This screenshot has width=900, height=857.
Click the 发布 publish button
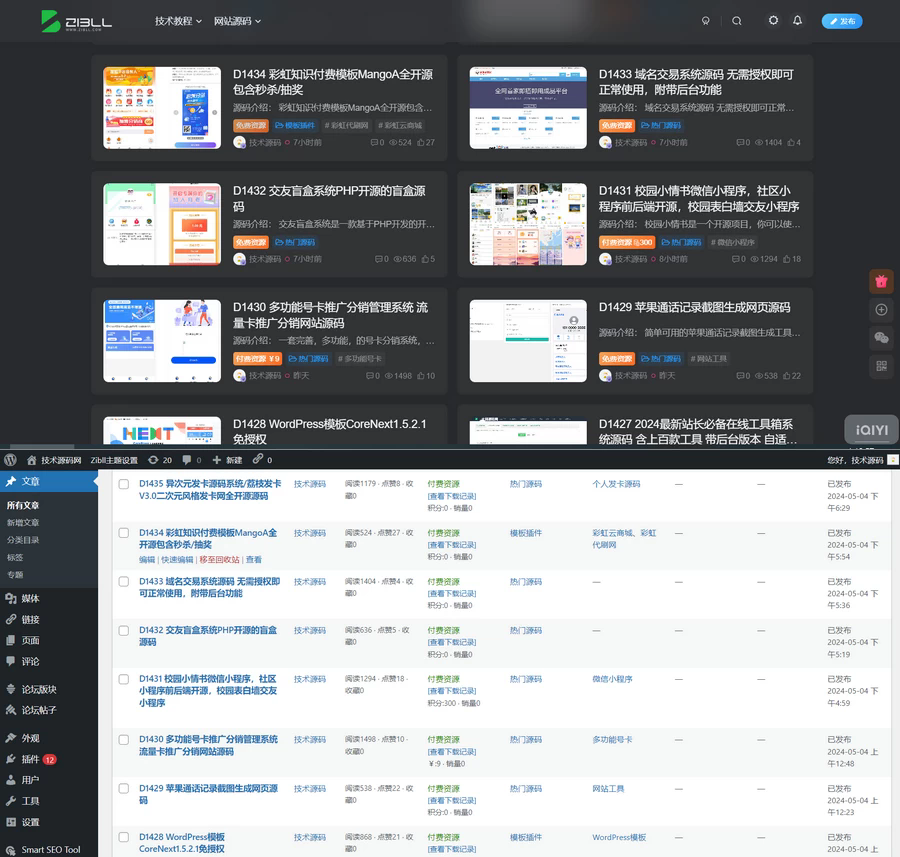click(x=843, y=20)
